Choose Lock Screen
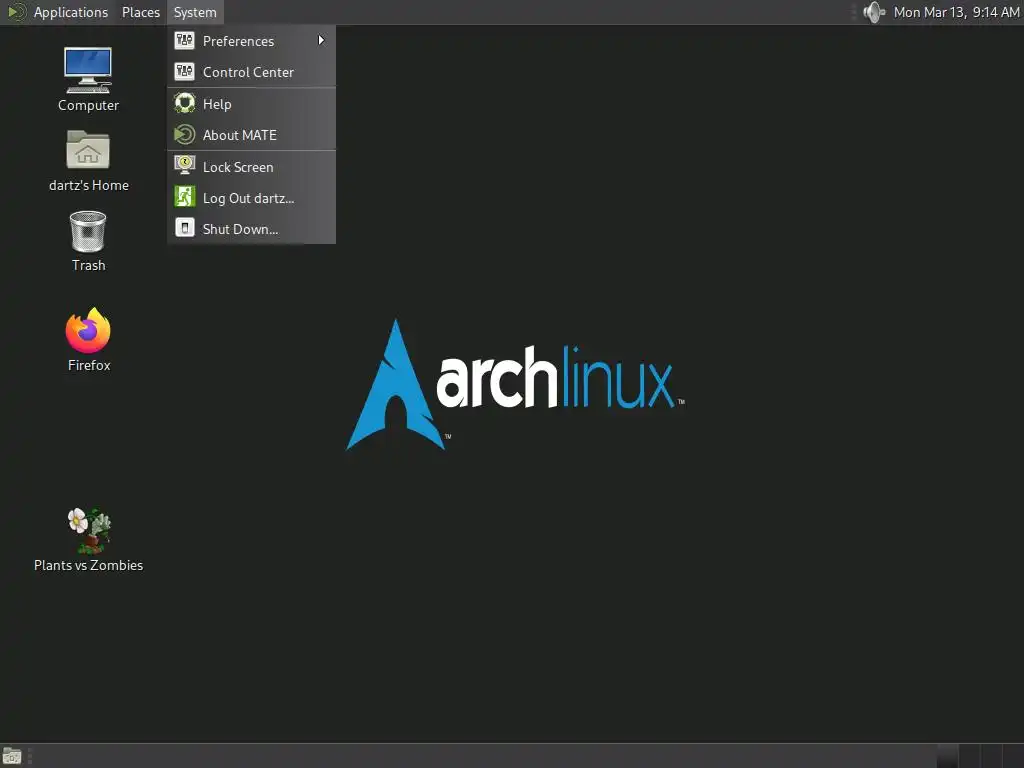This screenshot has width=1024, height=768. (251, 167)
